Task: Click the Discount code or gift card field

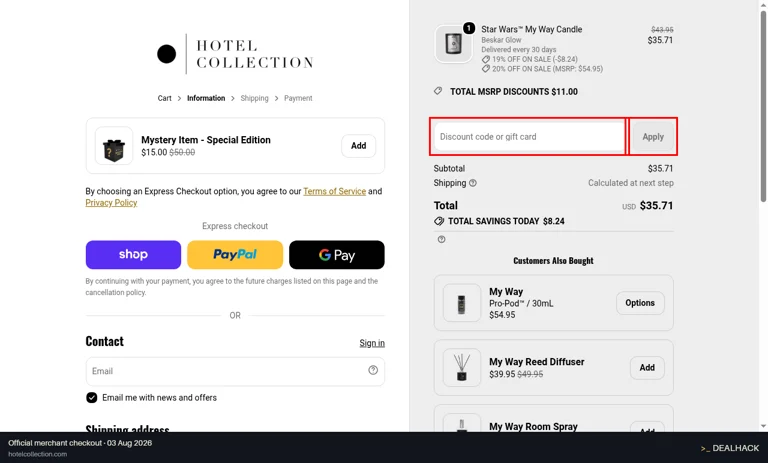Action: pos(529,137)
